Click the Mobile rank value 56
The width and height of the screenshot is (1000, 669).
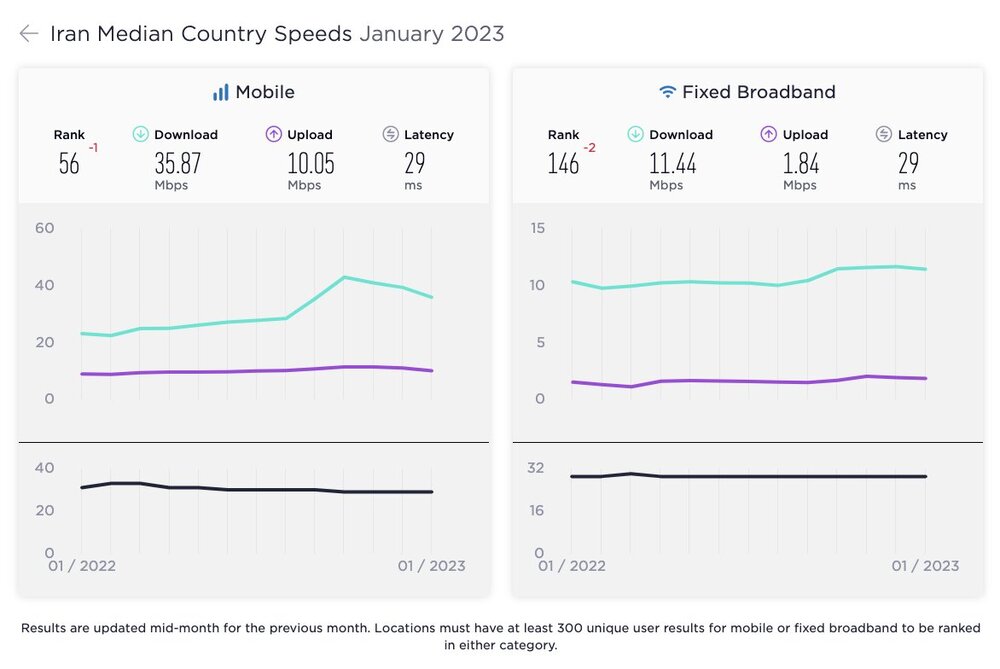click(x=69, y=164)
